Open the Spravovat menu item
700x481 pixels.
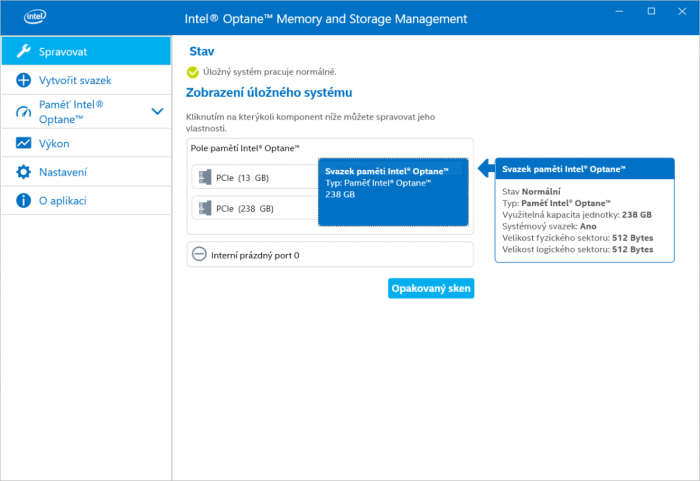62,51
